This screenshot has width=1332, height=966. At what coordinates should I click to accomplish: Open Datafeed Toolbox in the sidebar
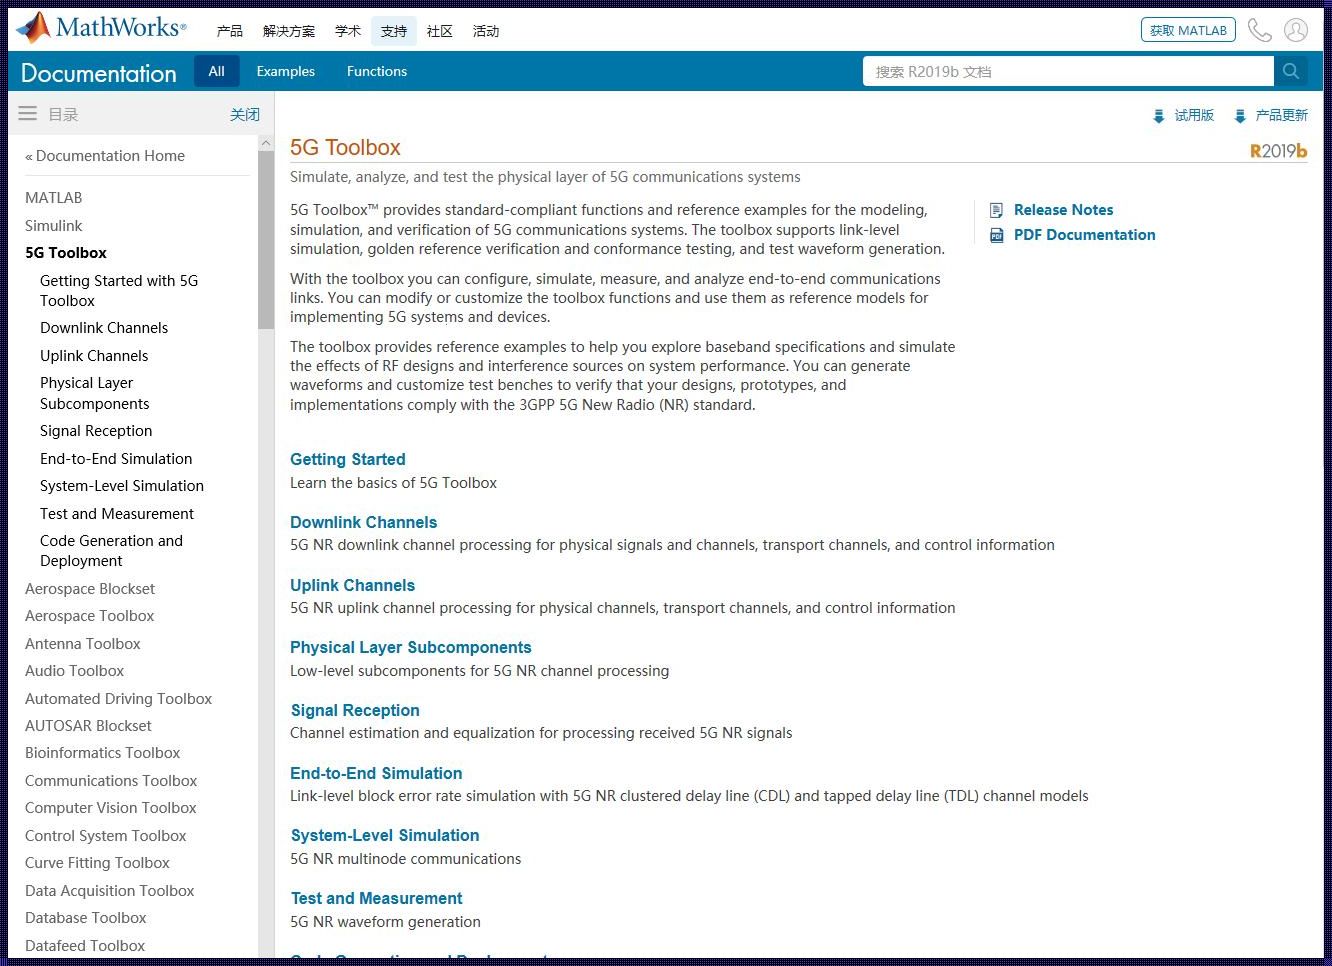(x=85, y=946)
